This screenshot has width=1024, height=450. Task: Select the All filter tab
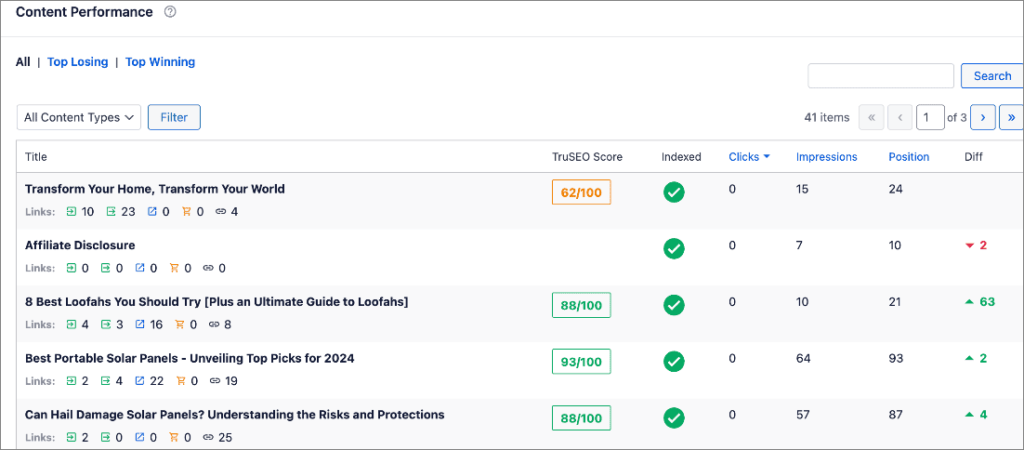(x=23, y=62)
